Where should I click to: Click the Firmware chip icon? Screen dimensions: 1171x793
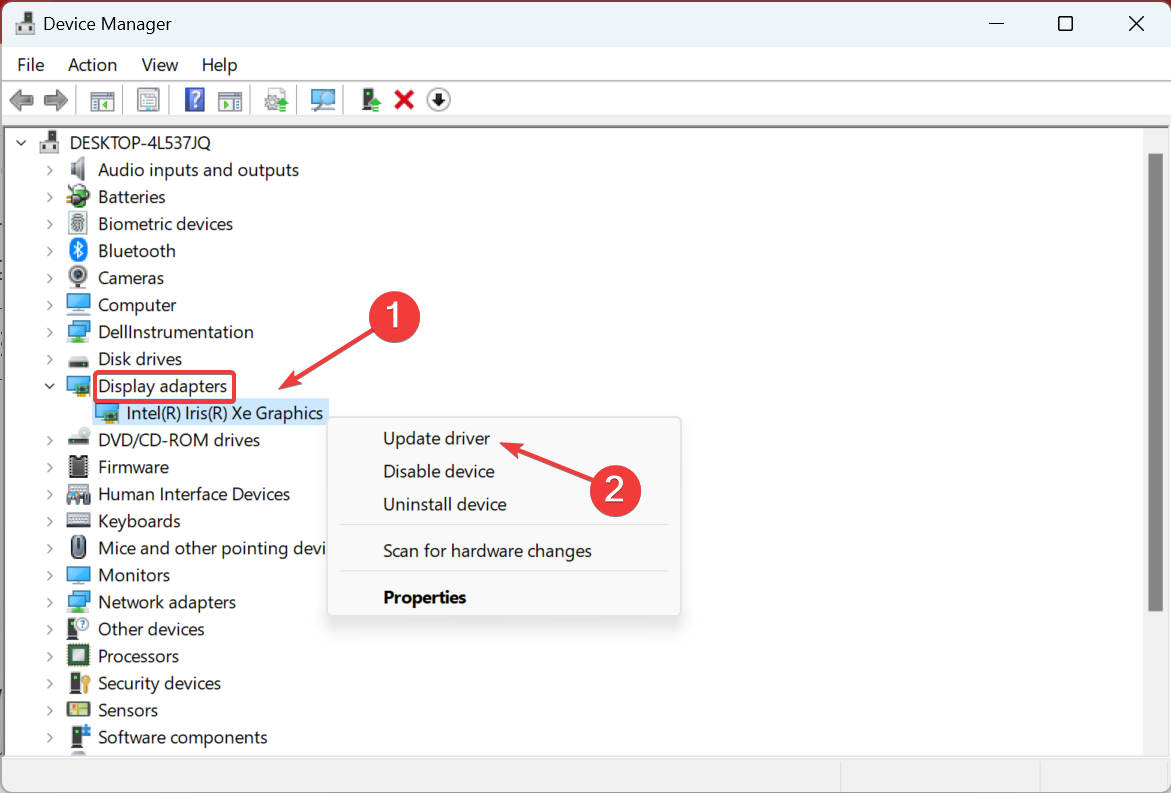[x=78, y=467]
